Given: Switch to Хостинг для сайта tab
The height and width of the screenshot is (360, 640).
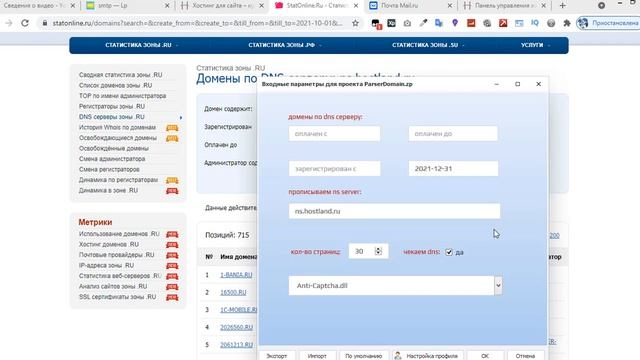Looking at the screenshot, I should point(222,6).
